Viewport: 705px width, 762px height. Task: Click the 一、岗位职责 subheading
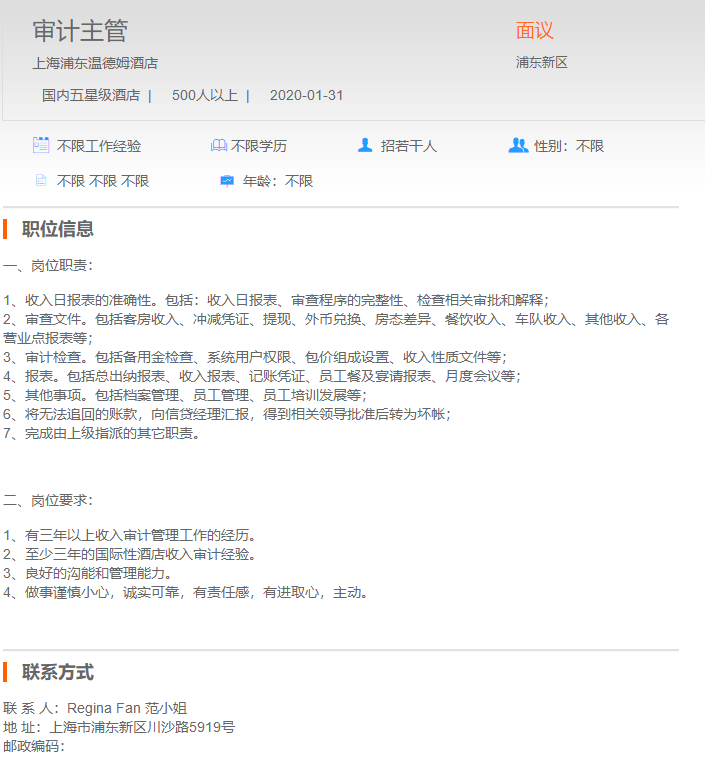pos(48,265)
